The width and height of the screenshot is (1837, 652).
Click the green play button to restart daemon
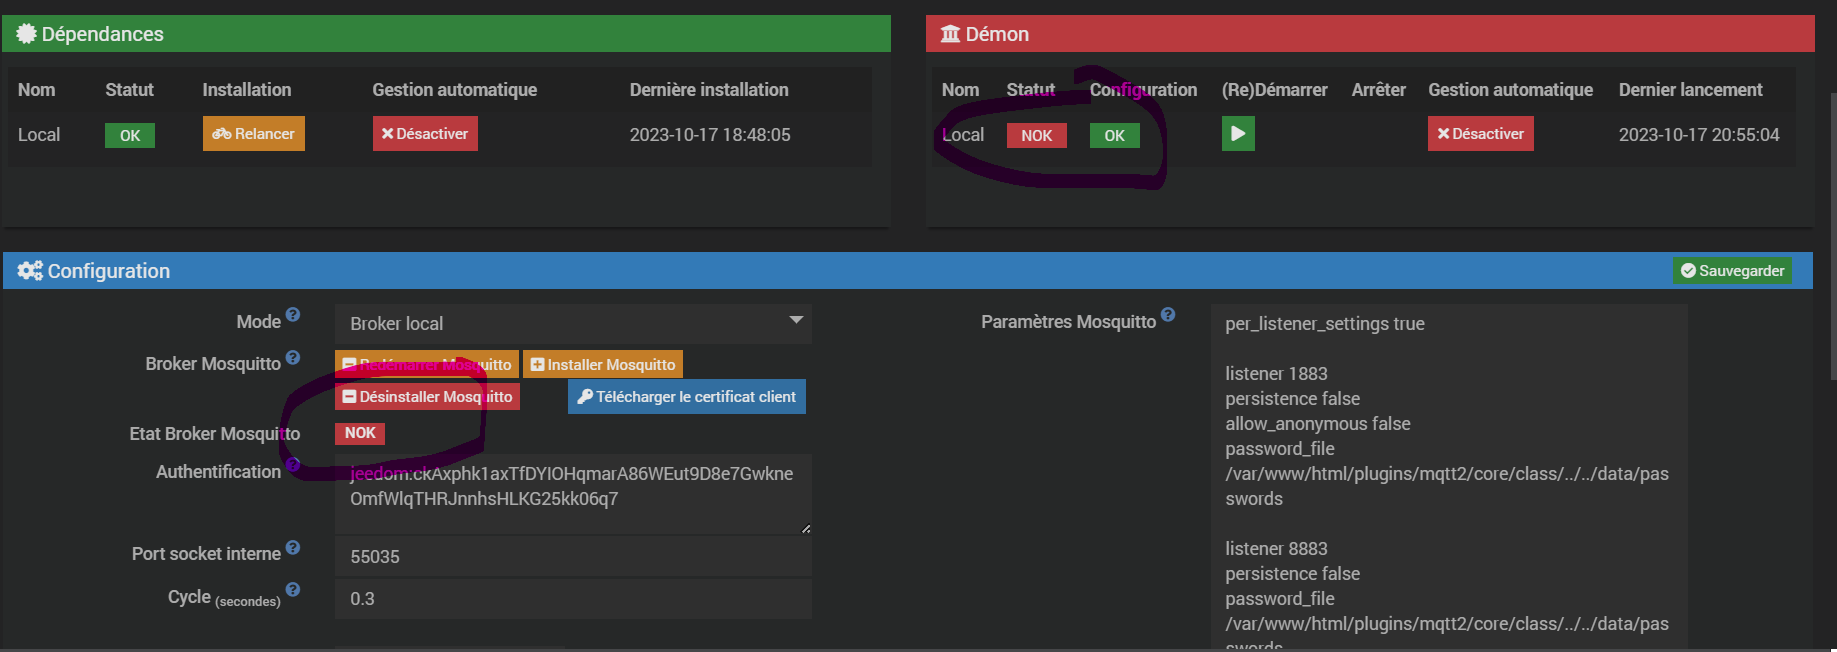pyautogui.click(x=1238, y=134)
